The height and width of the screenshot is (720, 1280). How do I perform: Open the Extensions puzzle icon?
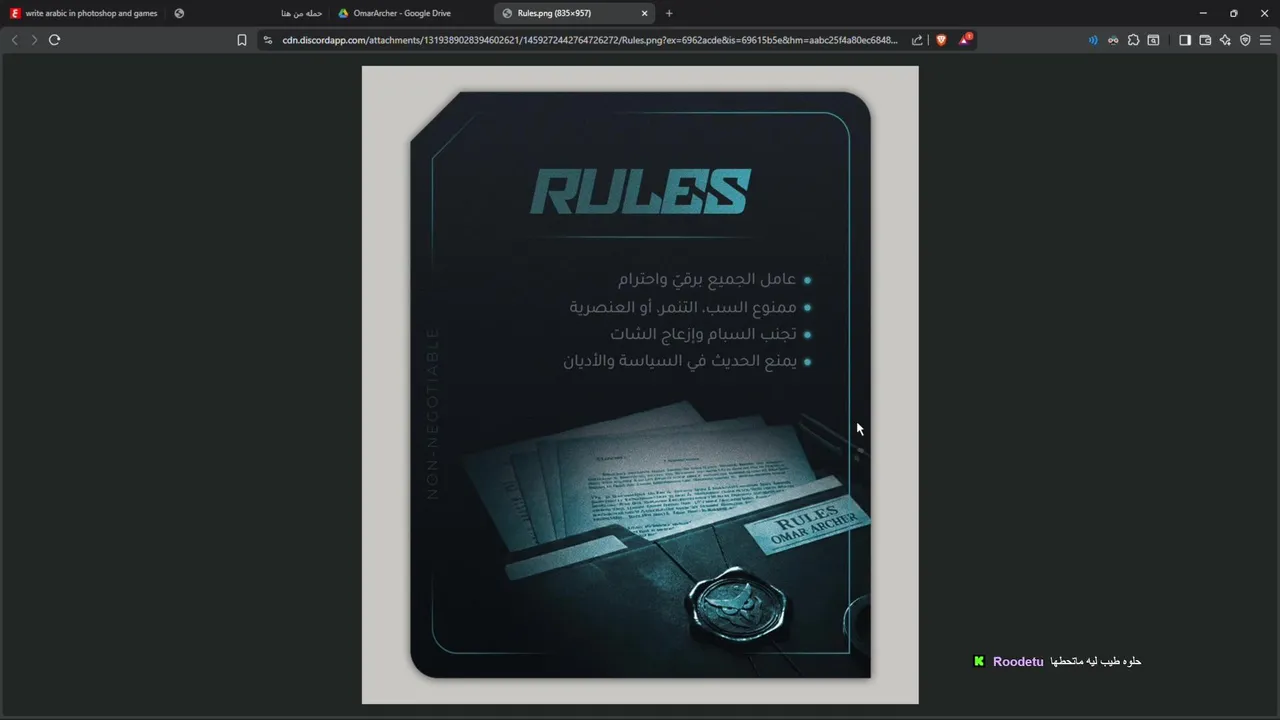click(x=1133, y=40)
